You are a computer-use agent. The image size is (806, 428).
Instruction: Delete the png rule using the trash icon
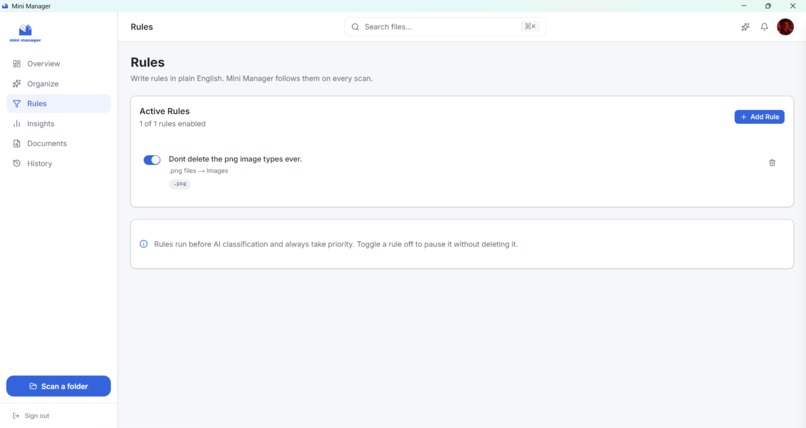pos(772,163)
